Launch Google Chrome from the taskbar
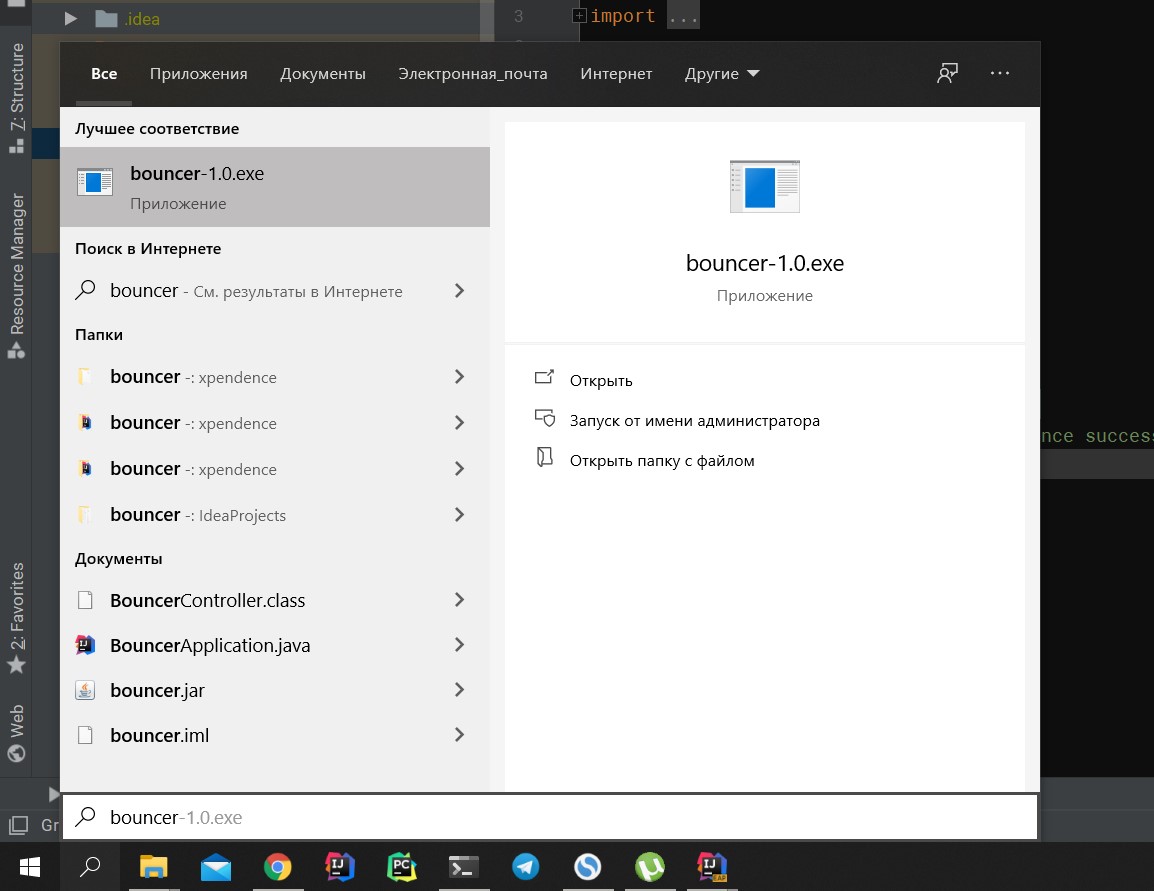 click(277, 867)
